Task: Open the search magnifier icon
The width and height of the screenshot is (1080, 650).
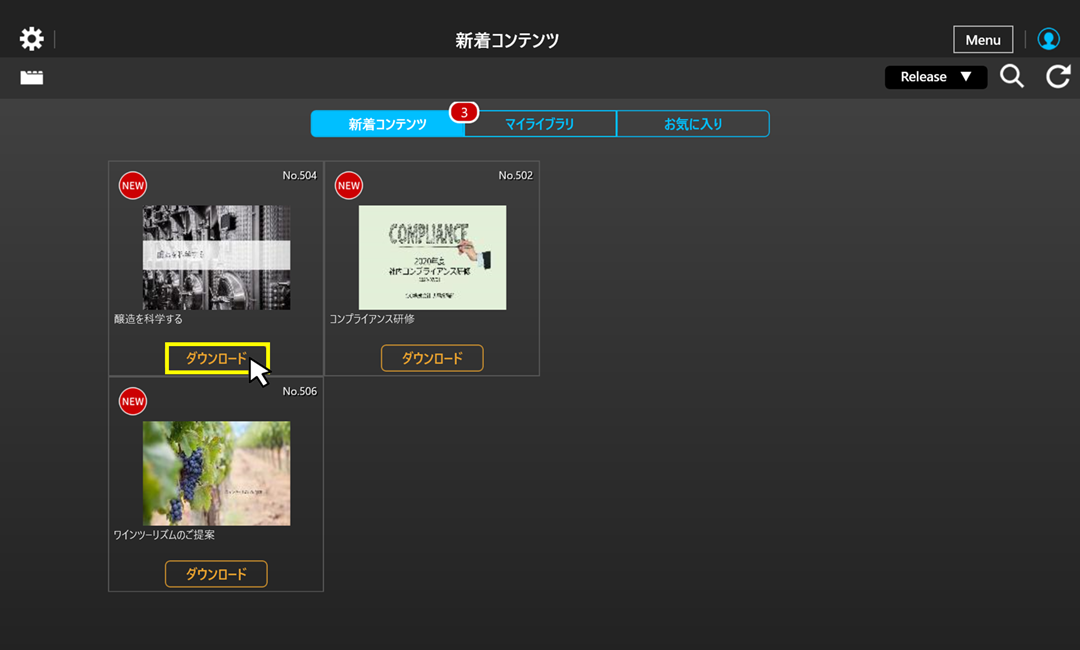Action: pyautogui.click(x=1012, y=76)
